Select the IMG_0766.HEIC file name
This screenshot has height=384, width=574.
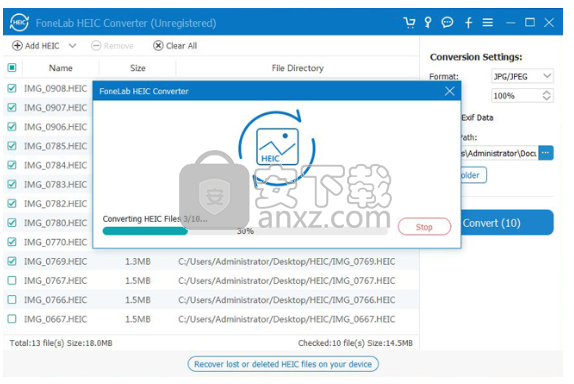(x=56, y=300)
